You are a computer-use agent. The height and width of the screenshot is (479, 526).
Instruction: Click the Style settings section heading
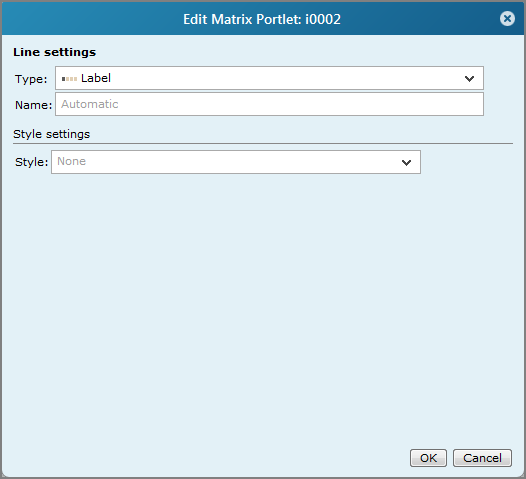coord(51,134)
